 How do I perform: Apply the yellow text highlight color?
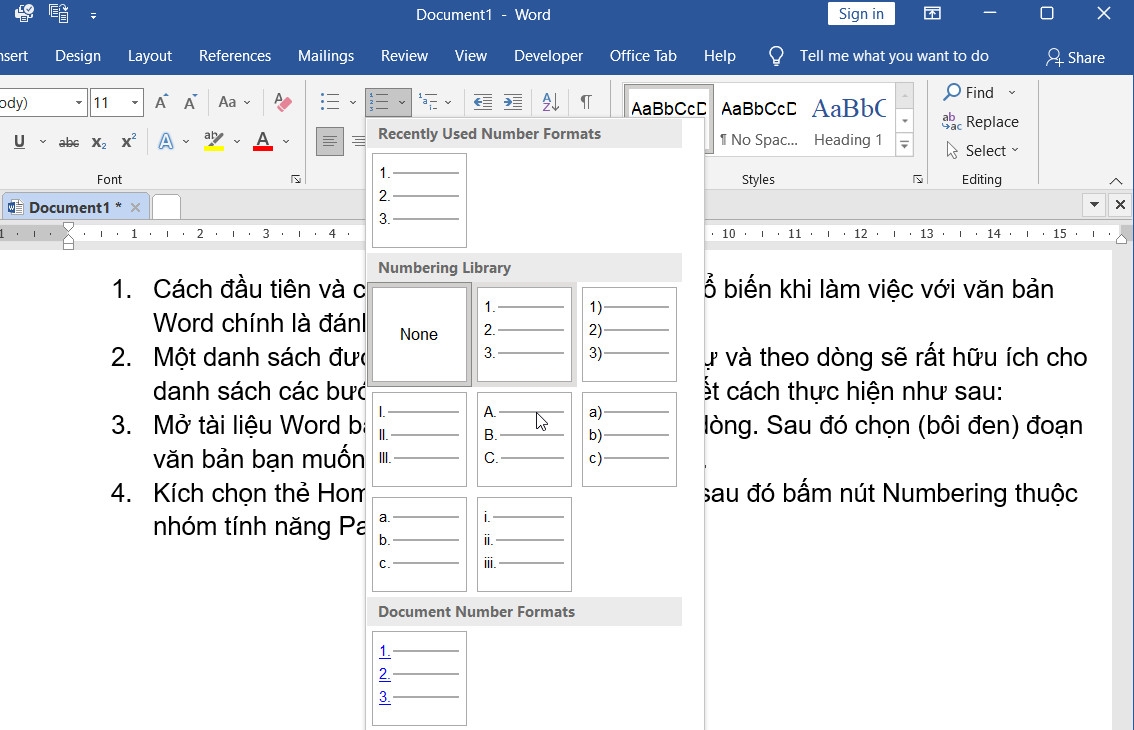(x=214, y=141)
